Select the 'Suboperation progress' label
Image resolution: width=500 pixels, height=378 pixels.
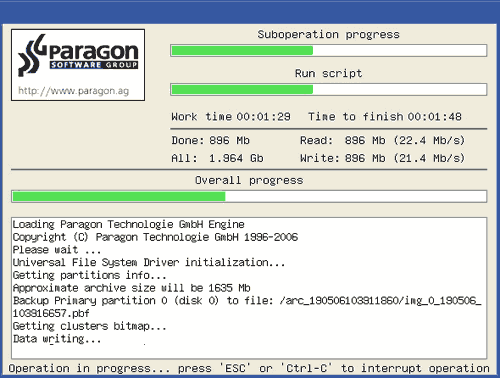coord(328,35)
